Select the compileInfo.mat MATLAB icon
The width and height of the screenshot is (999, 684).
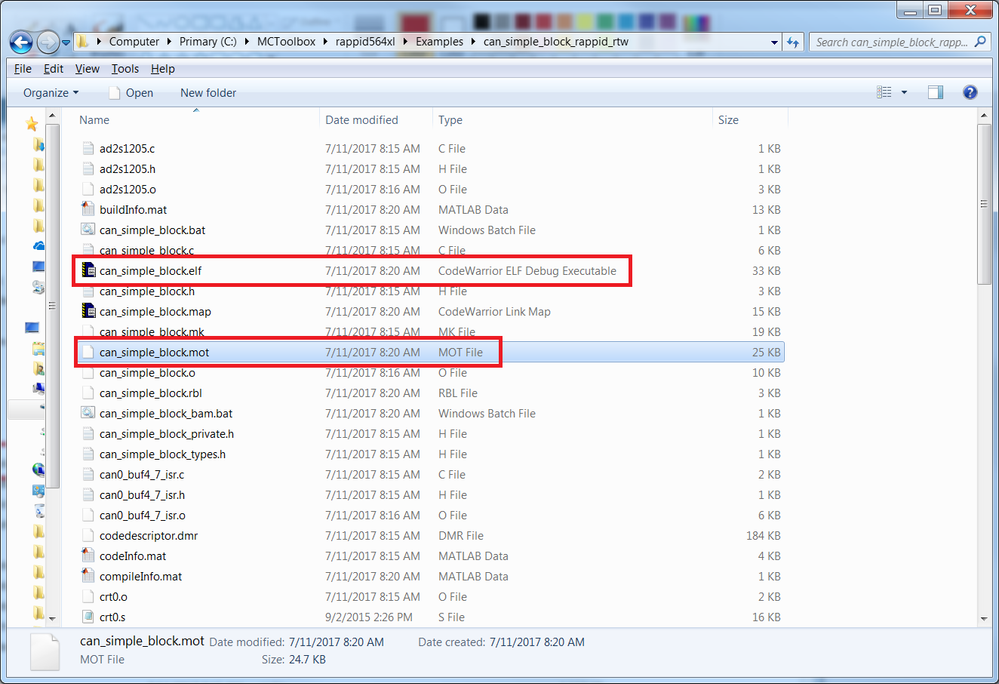(89, 576)
